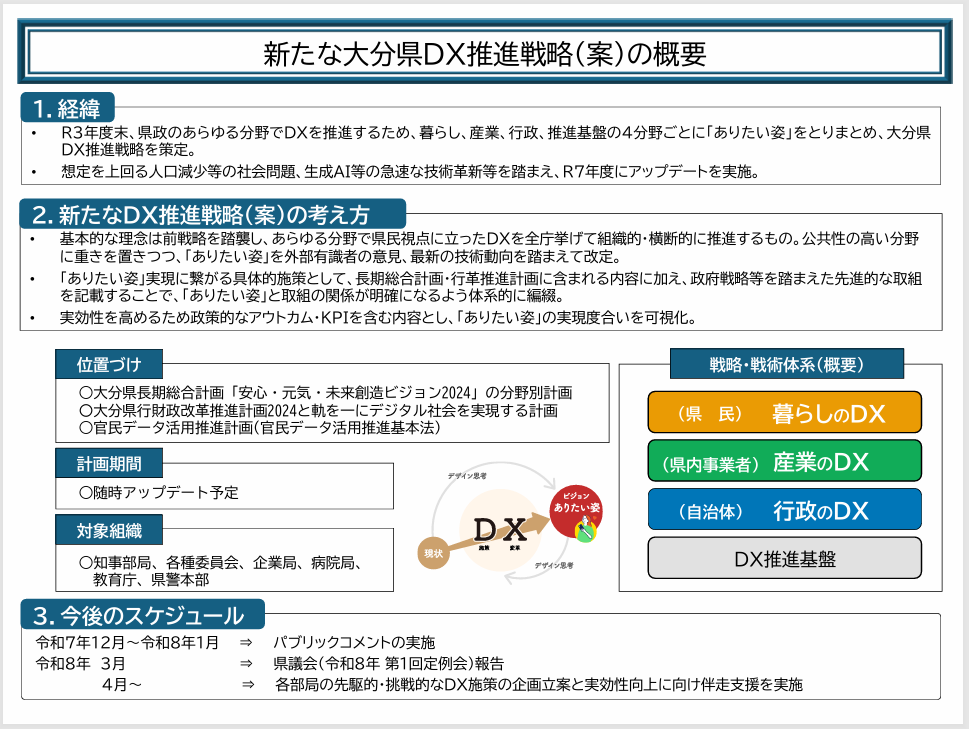Select the blue 行政のDX box

tap(784, 510)
